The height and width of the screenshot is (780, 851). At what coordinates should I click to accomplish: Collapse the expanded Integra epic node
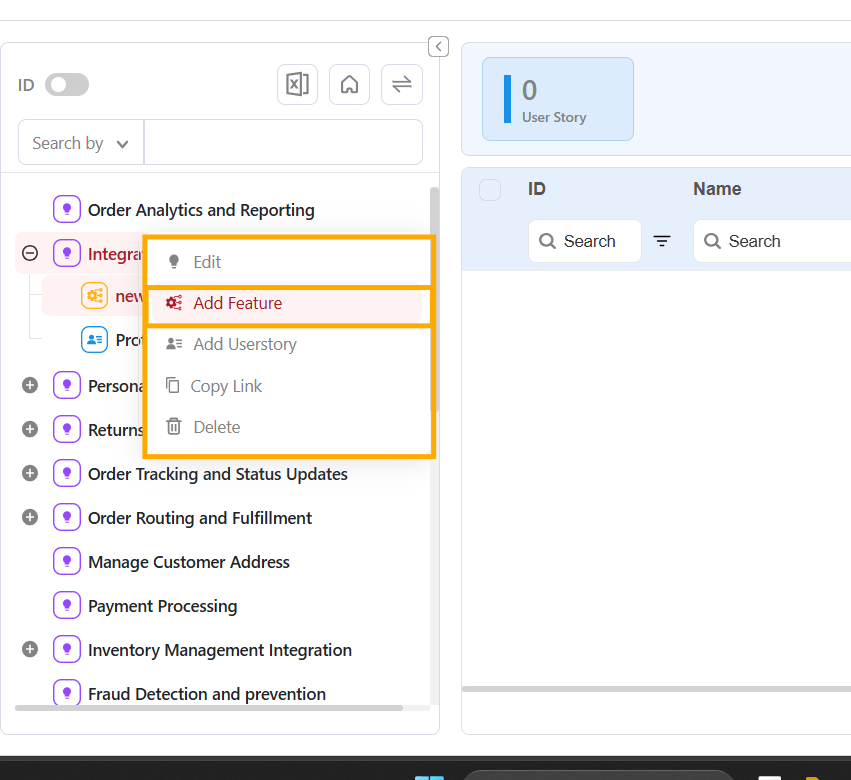[30, 254]
